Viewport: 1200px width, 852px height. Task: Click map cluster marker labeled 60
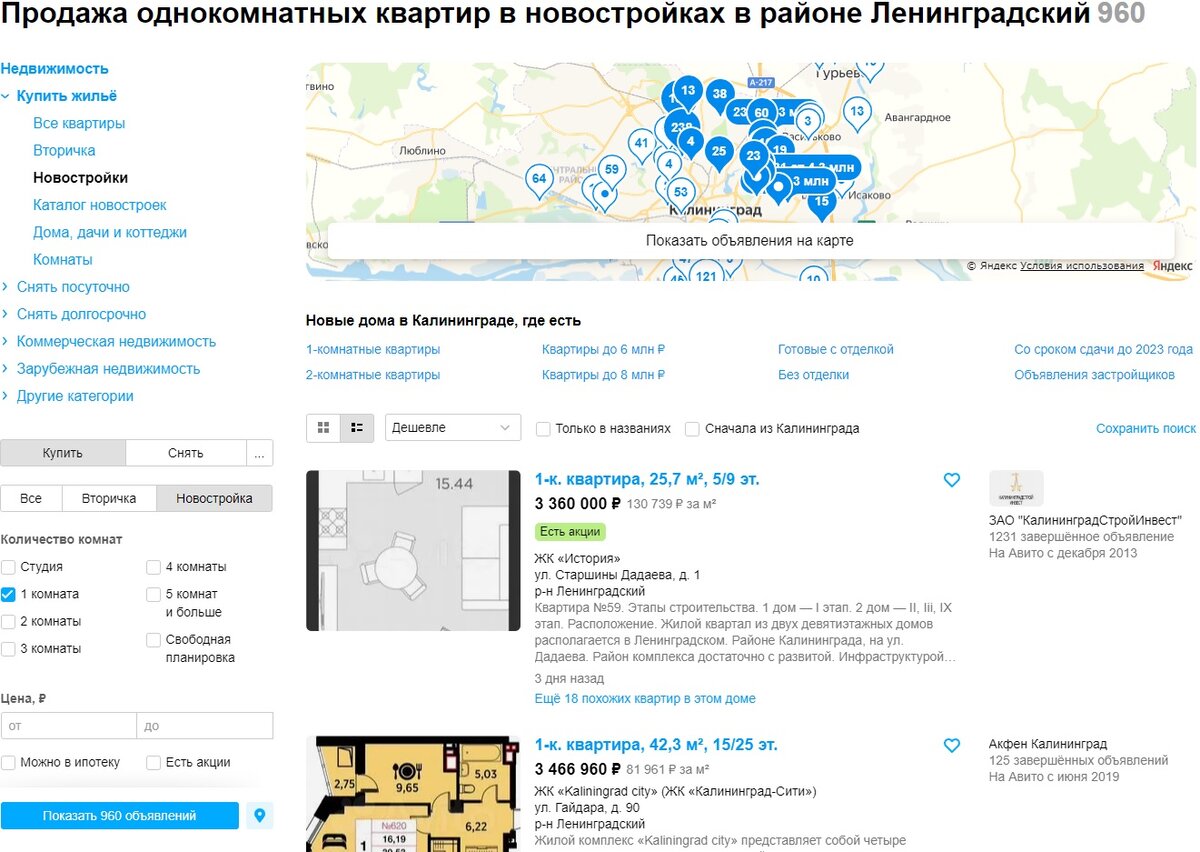762,114
